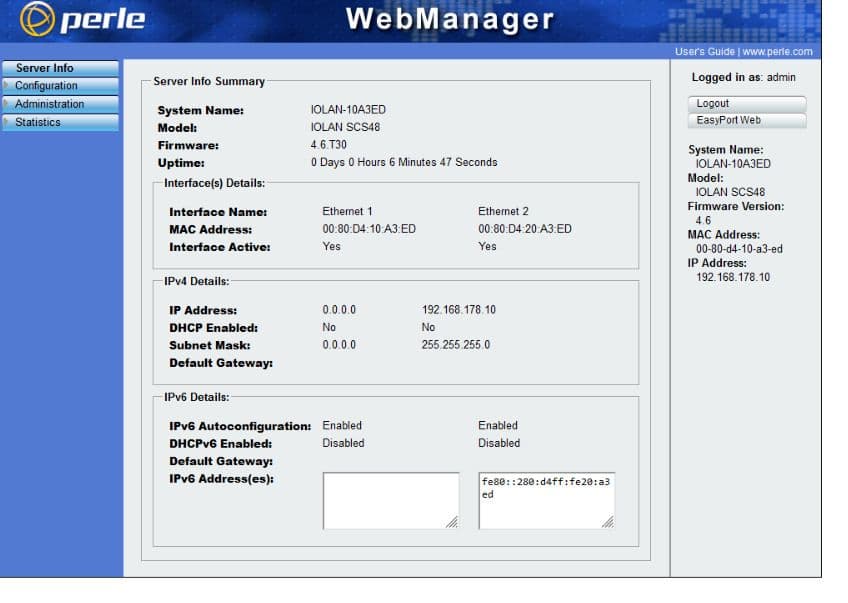Click the WebManager title text

pos(449,19)
